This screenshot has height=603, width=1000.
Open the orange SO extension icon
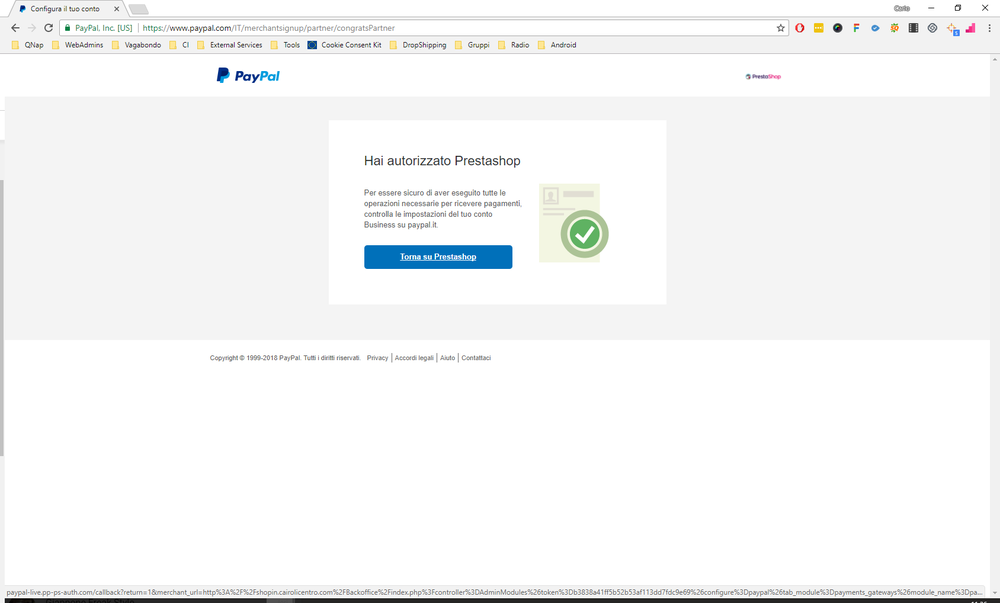pyautogui.click(x=895, y=28)
